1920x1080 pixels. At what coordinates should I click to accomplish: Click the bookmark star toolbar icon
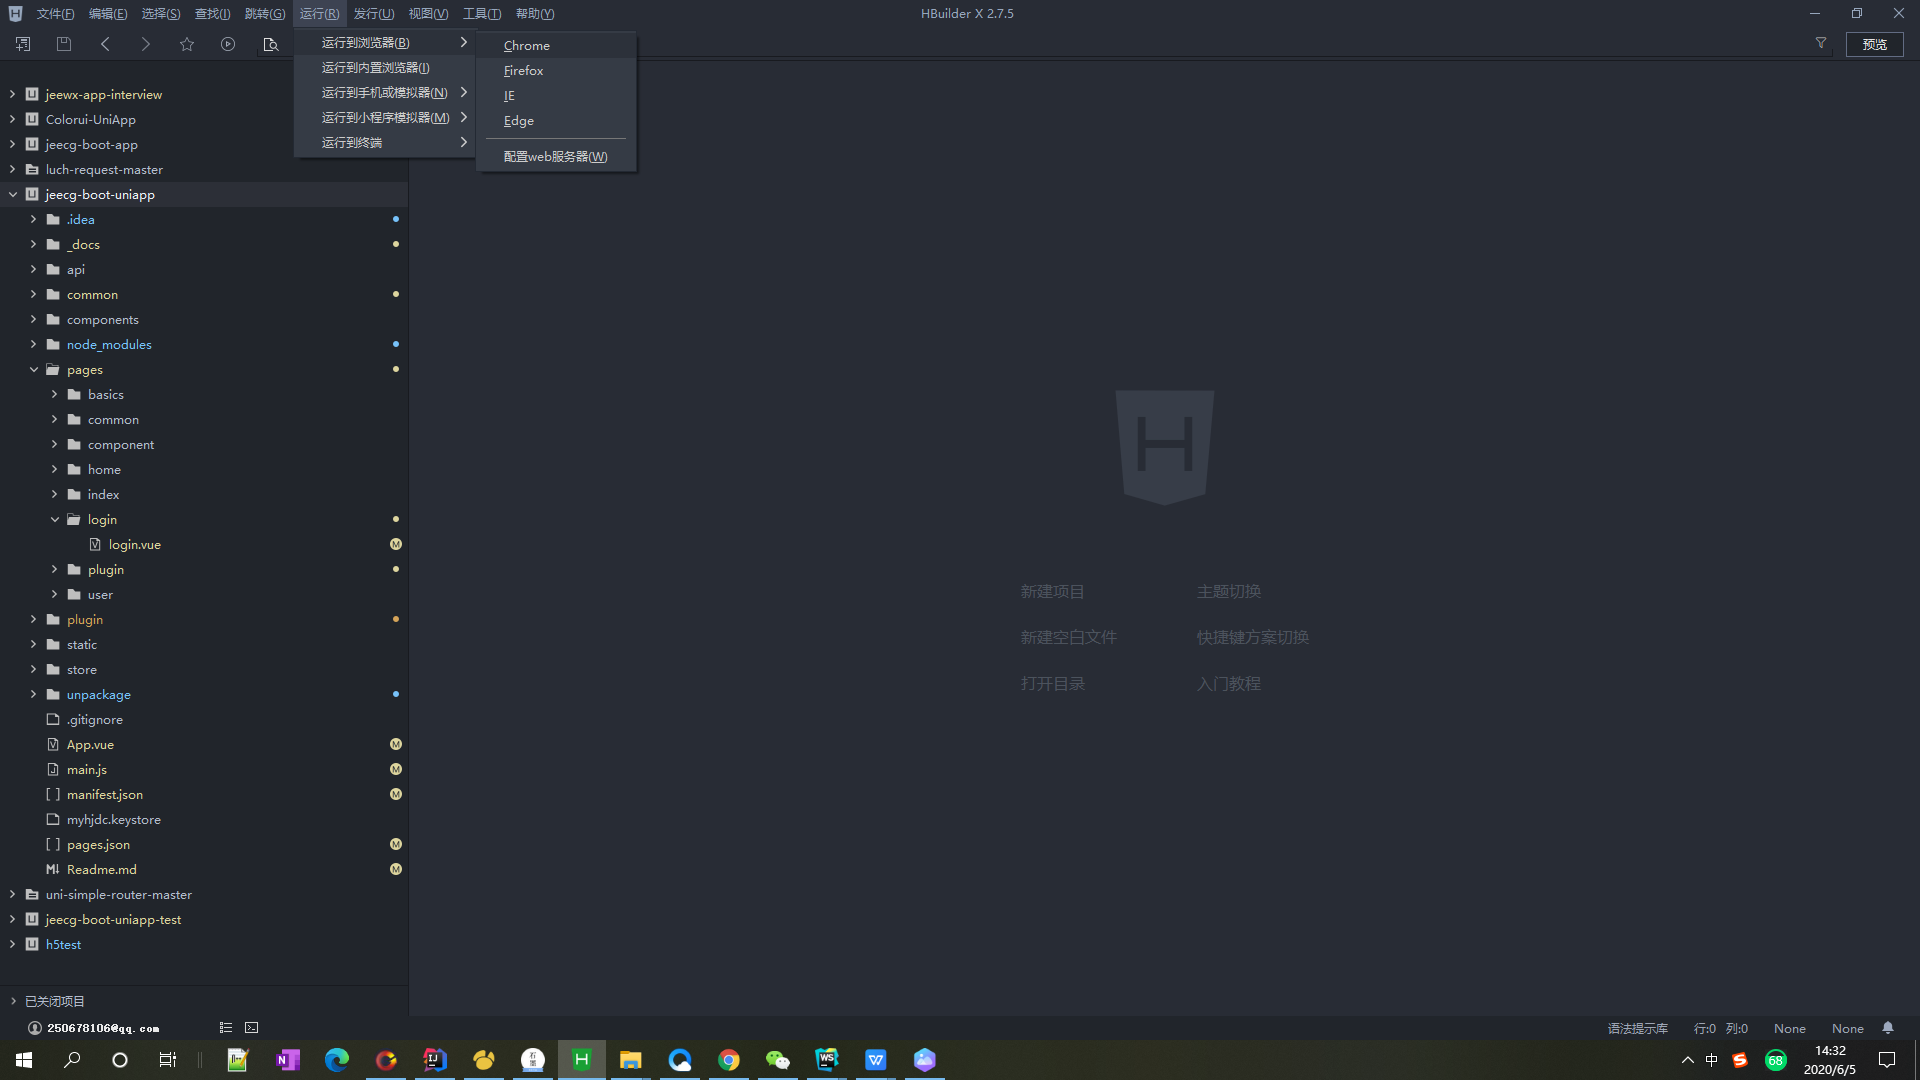pos(187,44)
